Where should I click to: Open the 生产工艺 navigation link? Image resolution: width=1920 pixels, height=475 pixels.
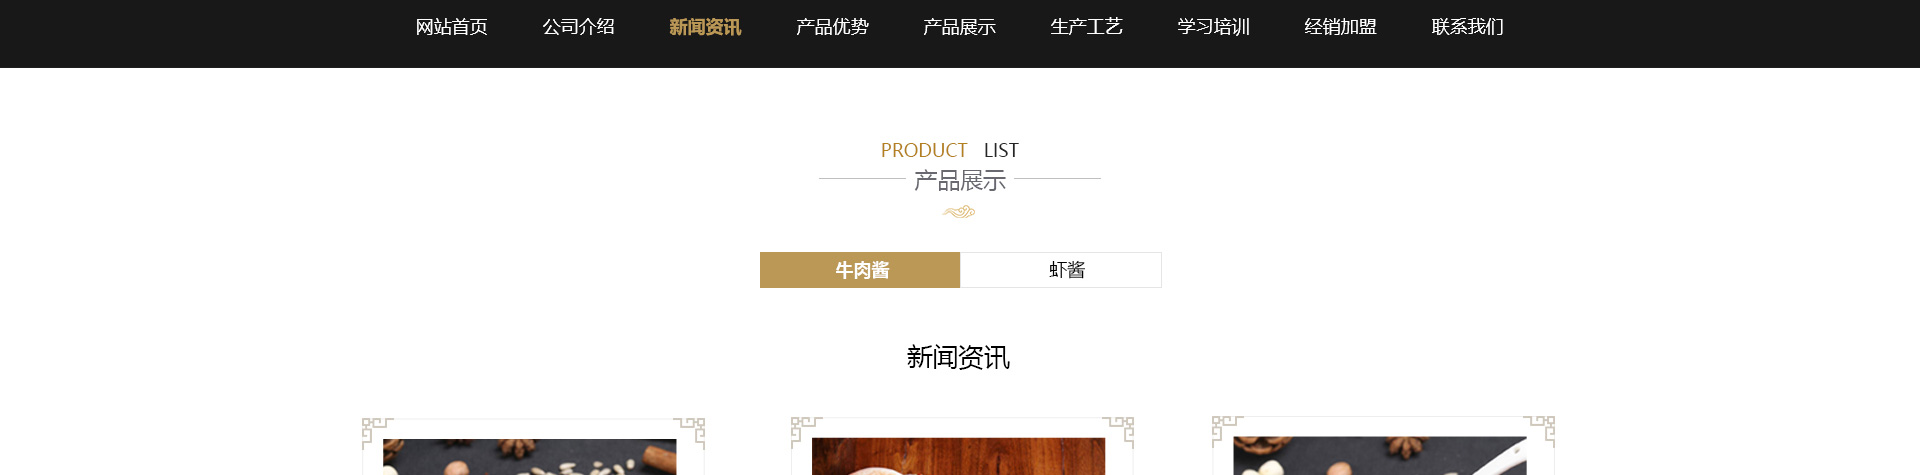coord(1086,27)
